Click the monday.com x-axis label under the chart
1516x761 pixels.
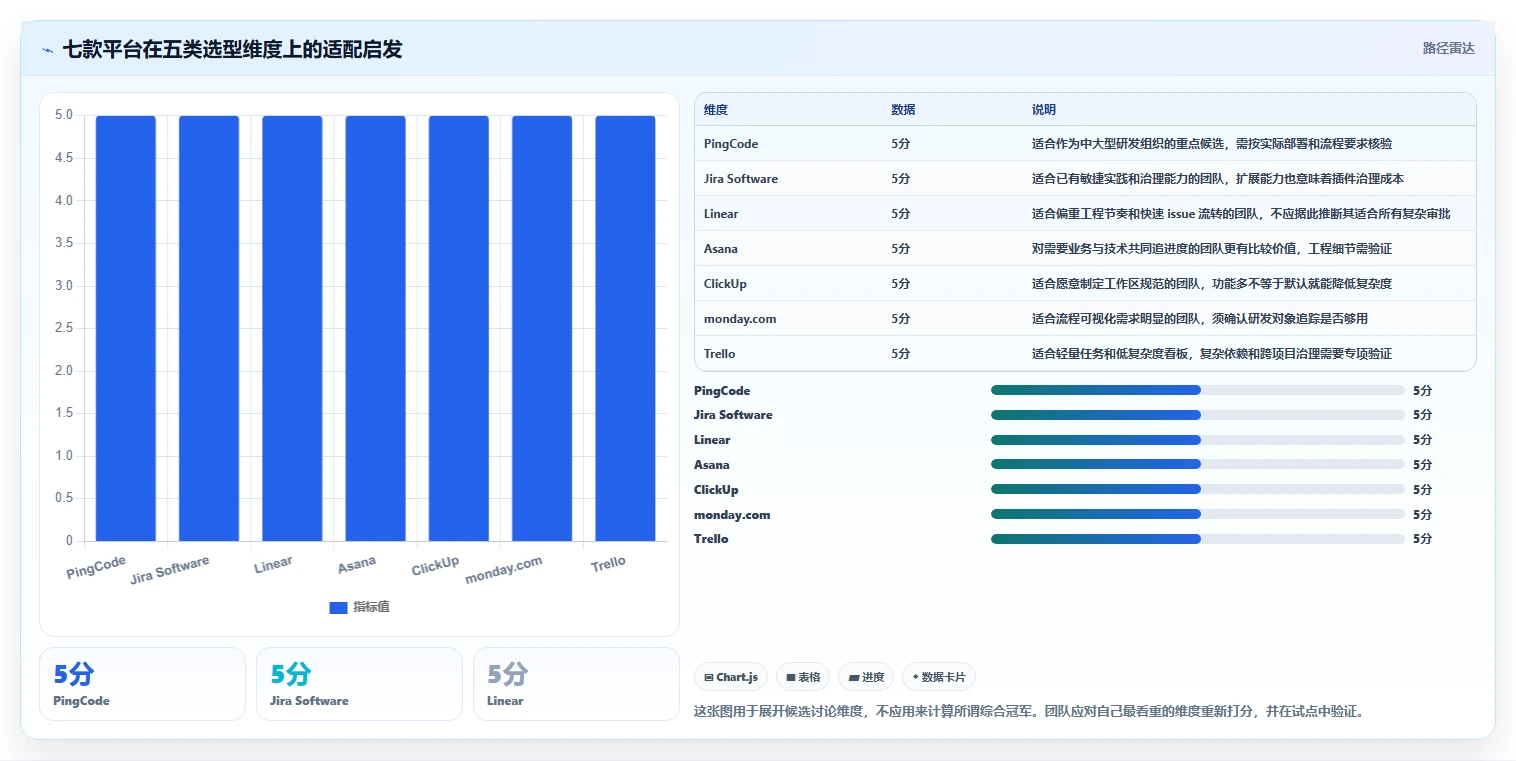click(x=504, y=570)
